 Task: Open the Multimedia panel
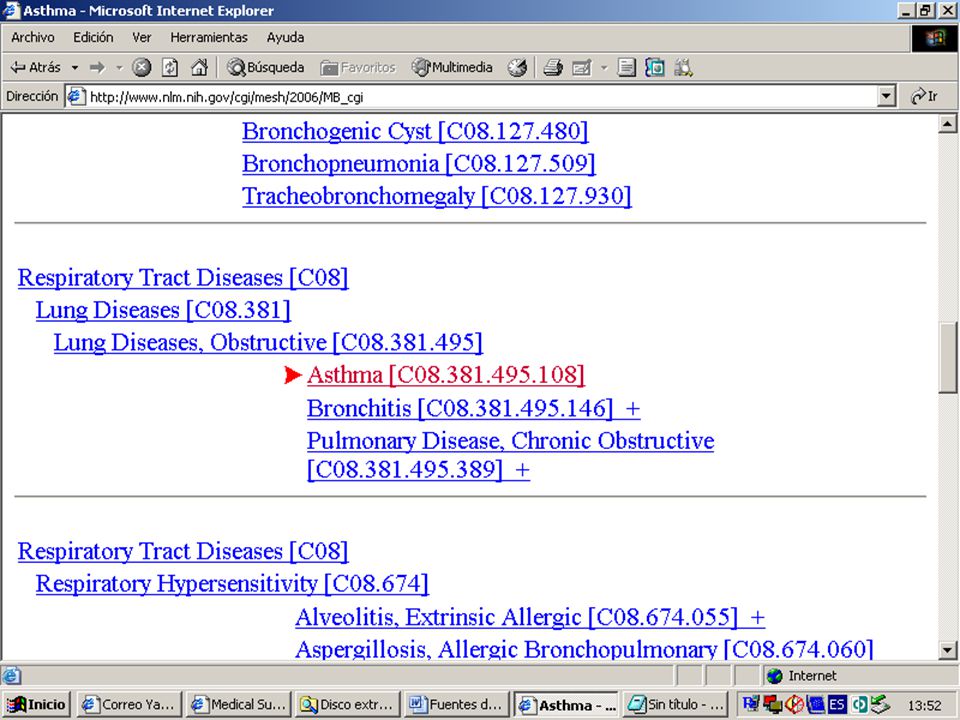tap(452, 67)
